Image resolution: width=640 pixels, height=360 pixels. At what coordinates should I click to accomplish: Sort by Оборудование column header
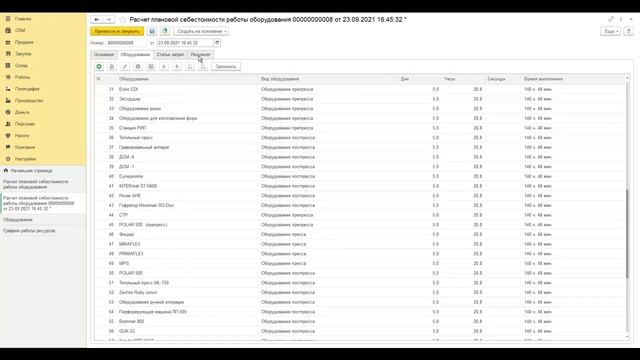tap(134, 79)
